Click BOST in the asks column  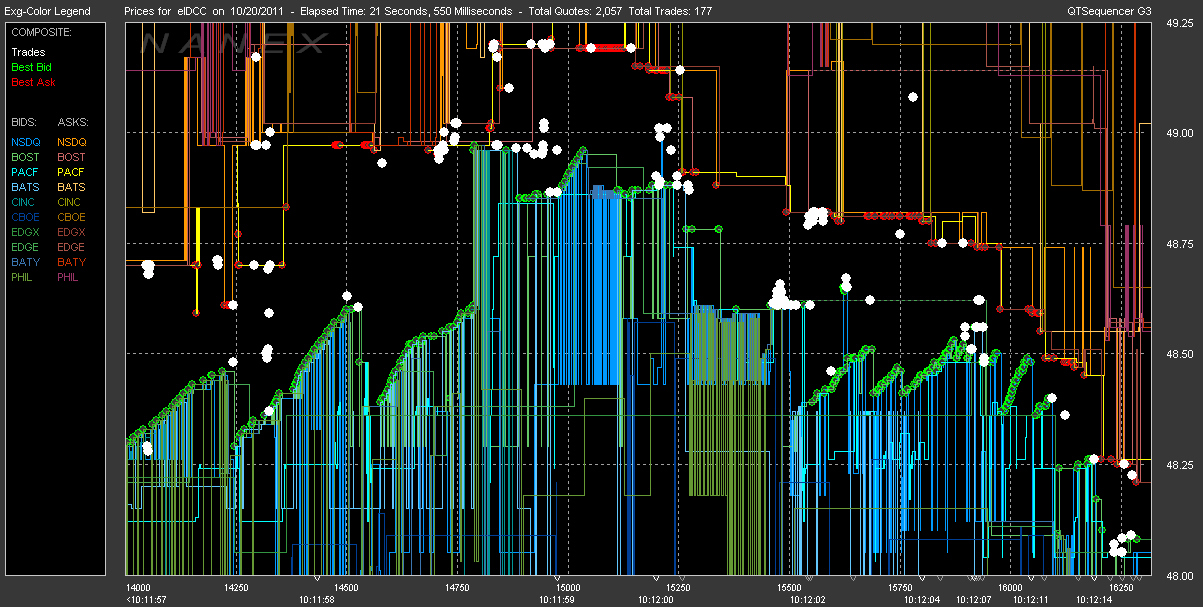tap(72, 157)
